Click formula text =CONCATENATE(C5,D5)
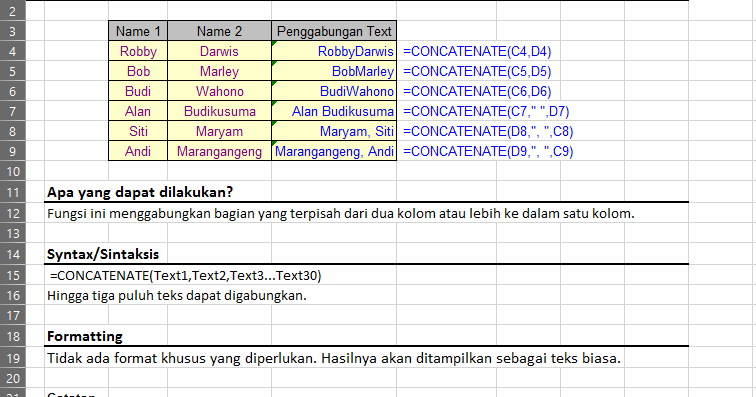Viewport: 756px width, 397px height. coord(477,71)
